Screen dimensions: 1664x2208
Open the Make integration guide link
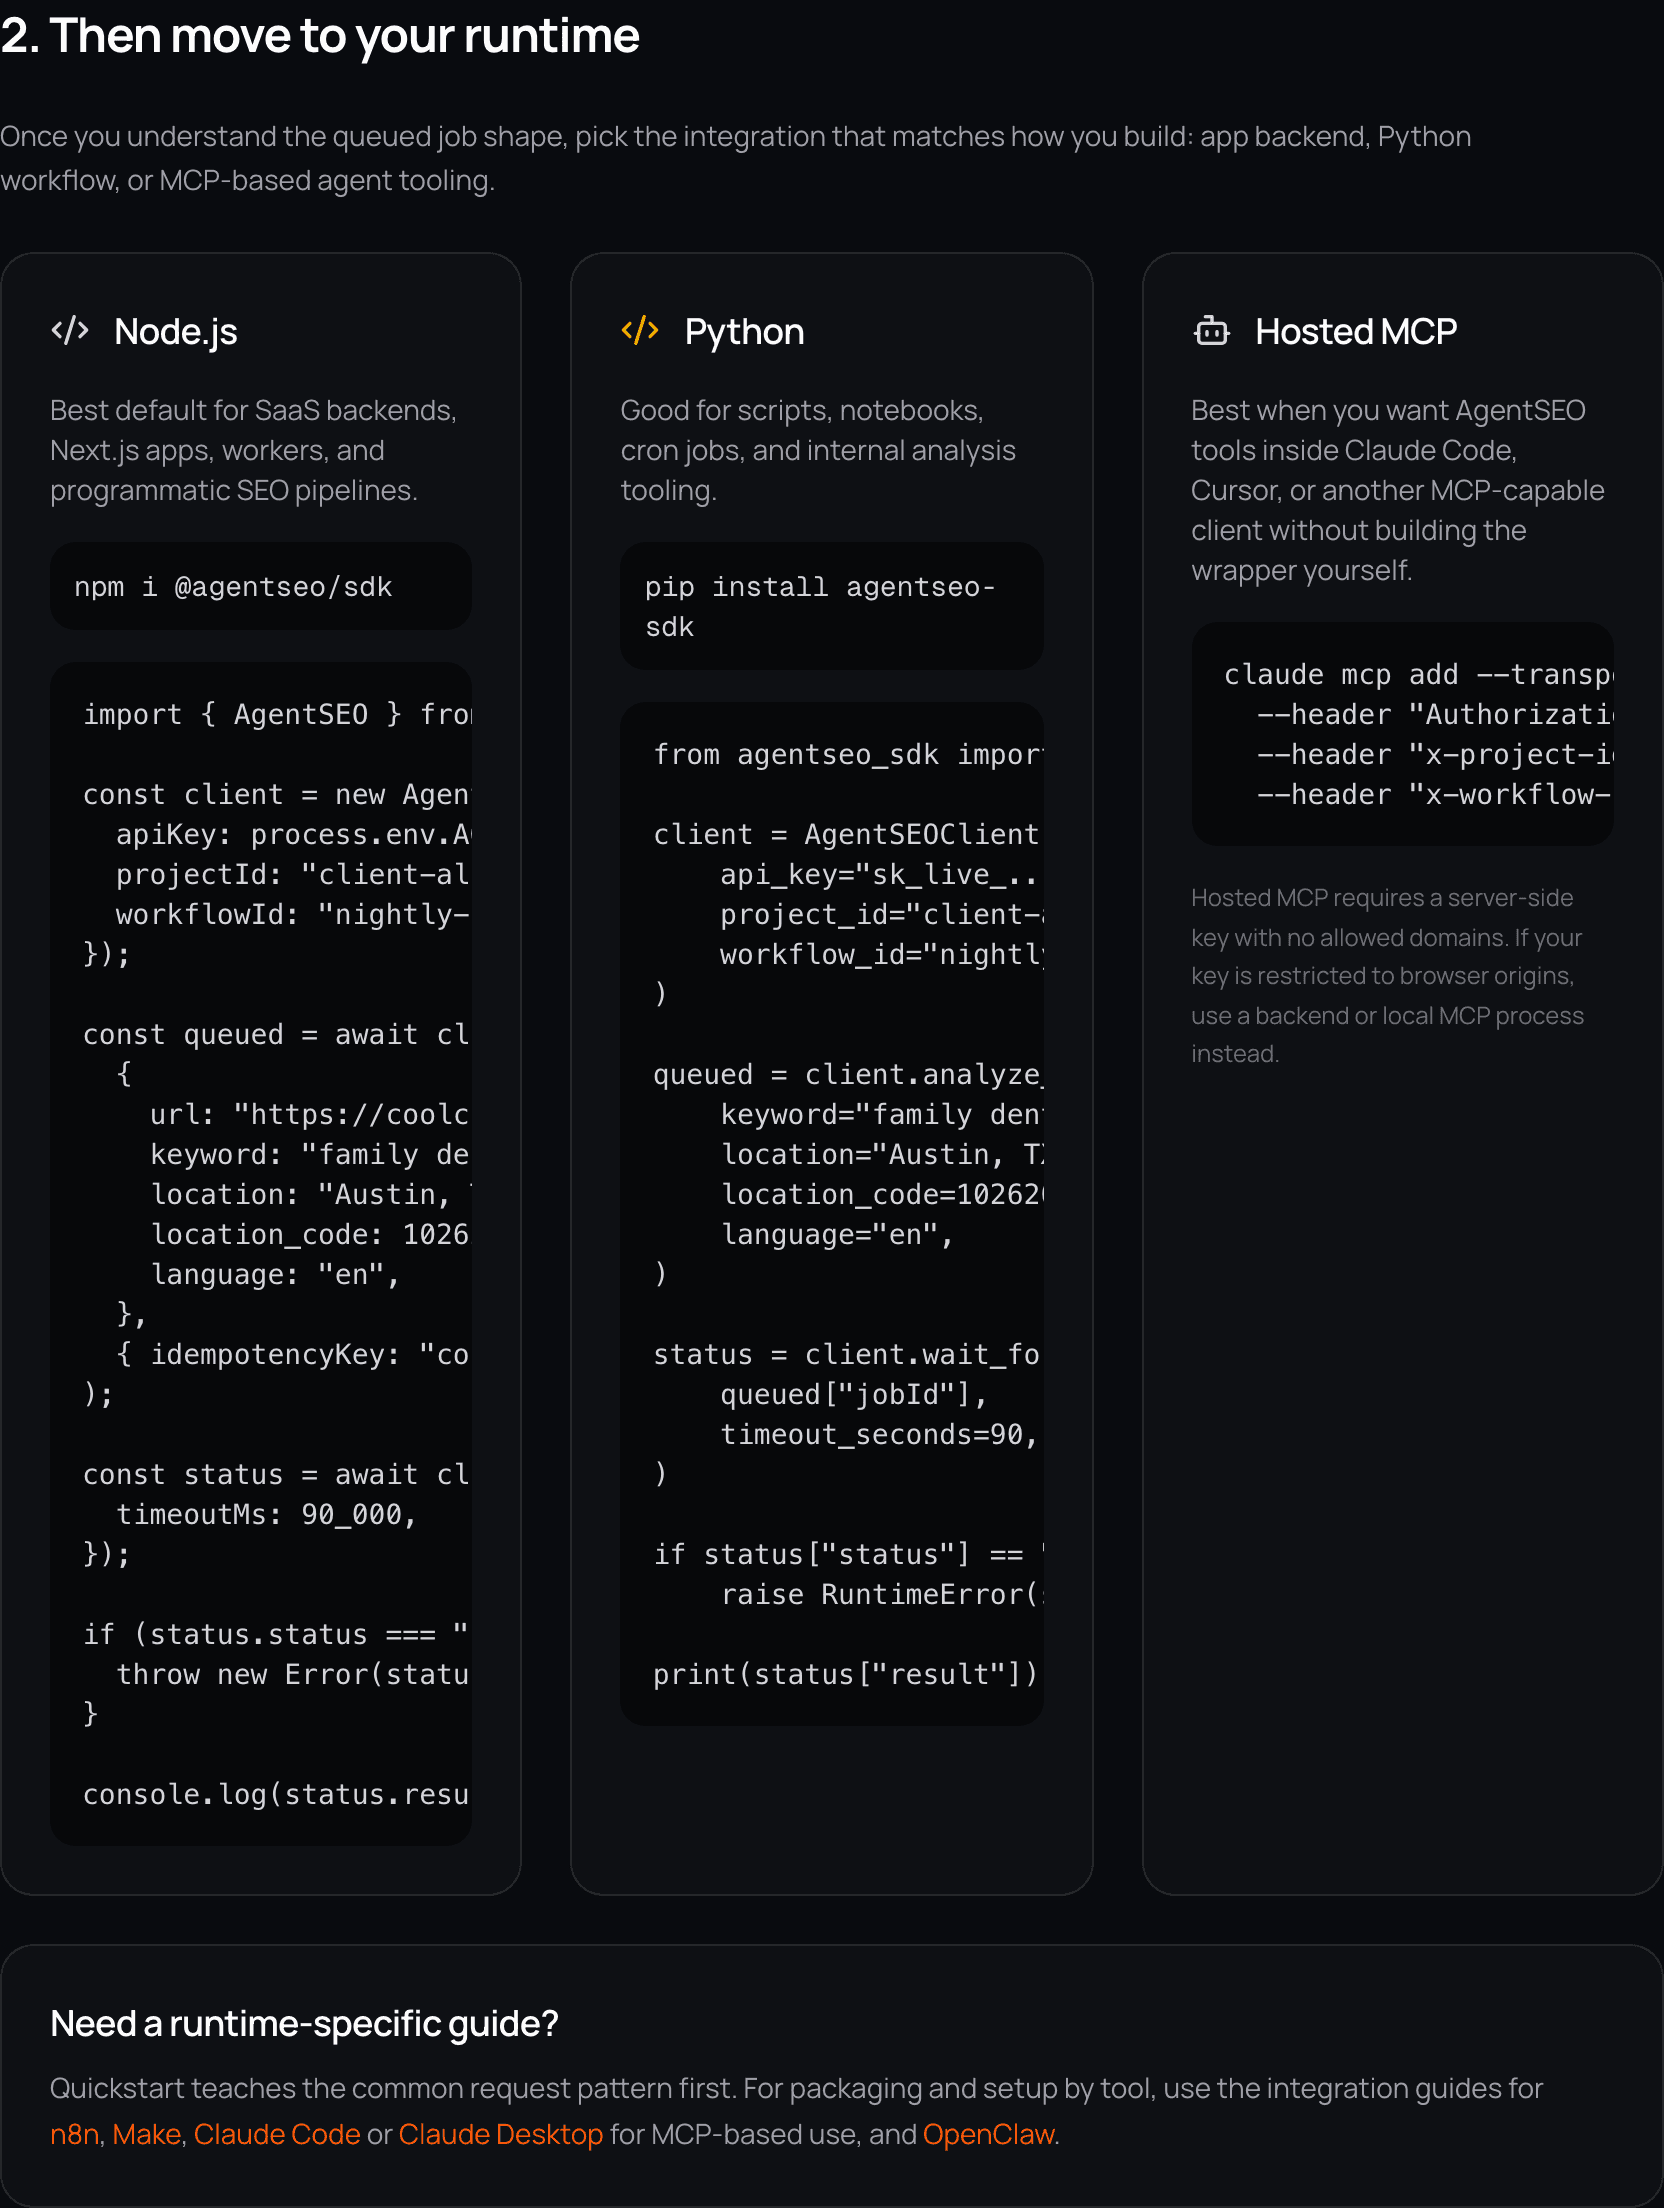click(147, 2134)
